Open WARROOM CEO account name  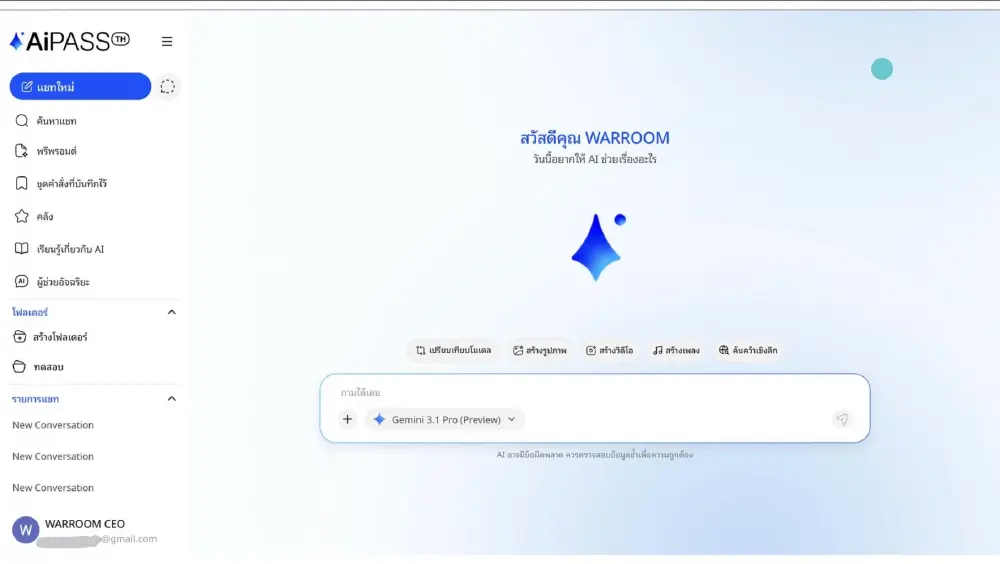click(85, 524)
